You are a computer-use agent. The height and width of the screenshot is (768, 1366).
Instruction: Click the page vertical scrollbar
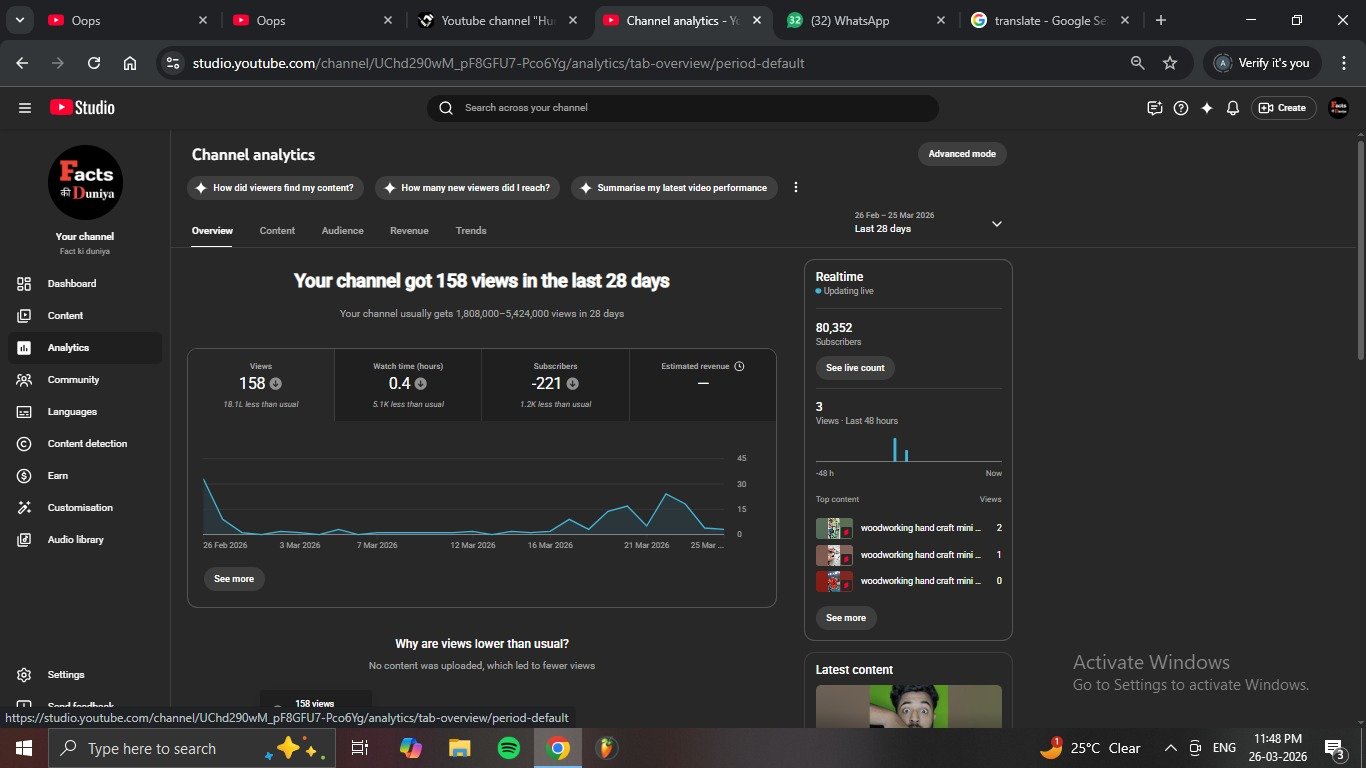pyautogui.click(x=1360, y=250)
